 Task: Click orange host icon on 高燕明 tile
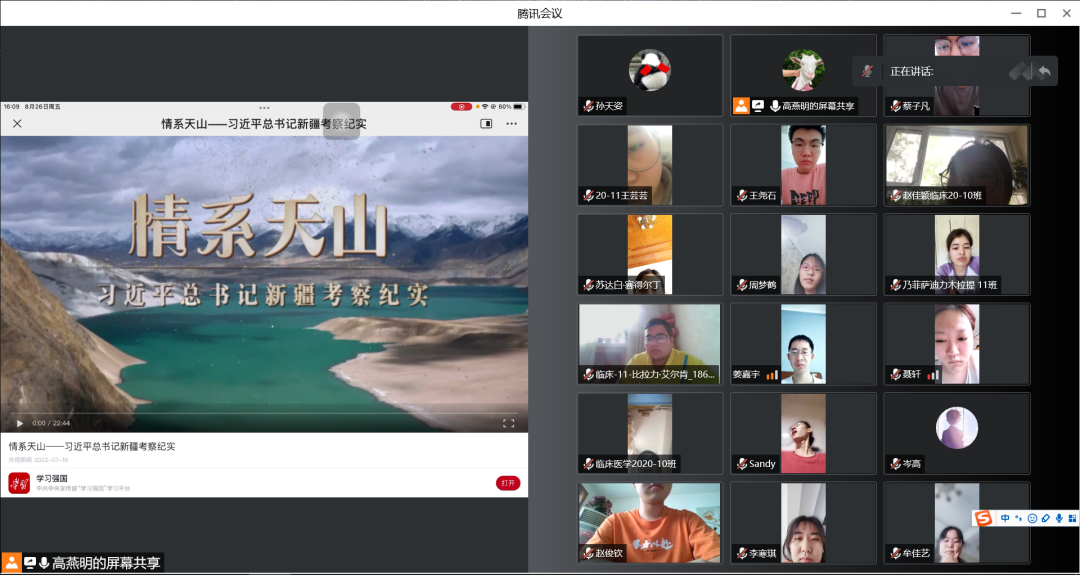click(741, 105)
